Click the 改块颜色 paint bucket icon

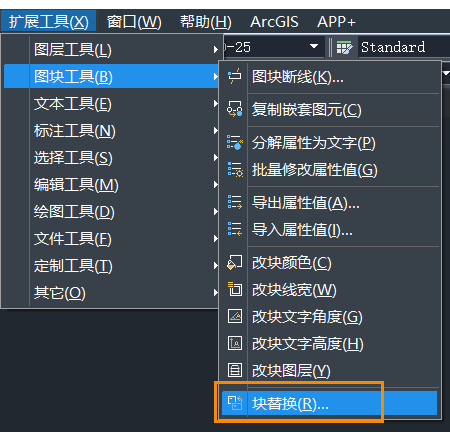tap(235, 262)
